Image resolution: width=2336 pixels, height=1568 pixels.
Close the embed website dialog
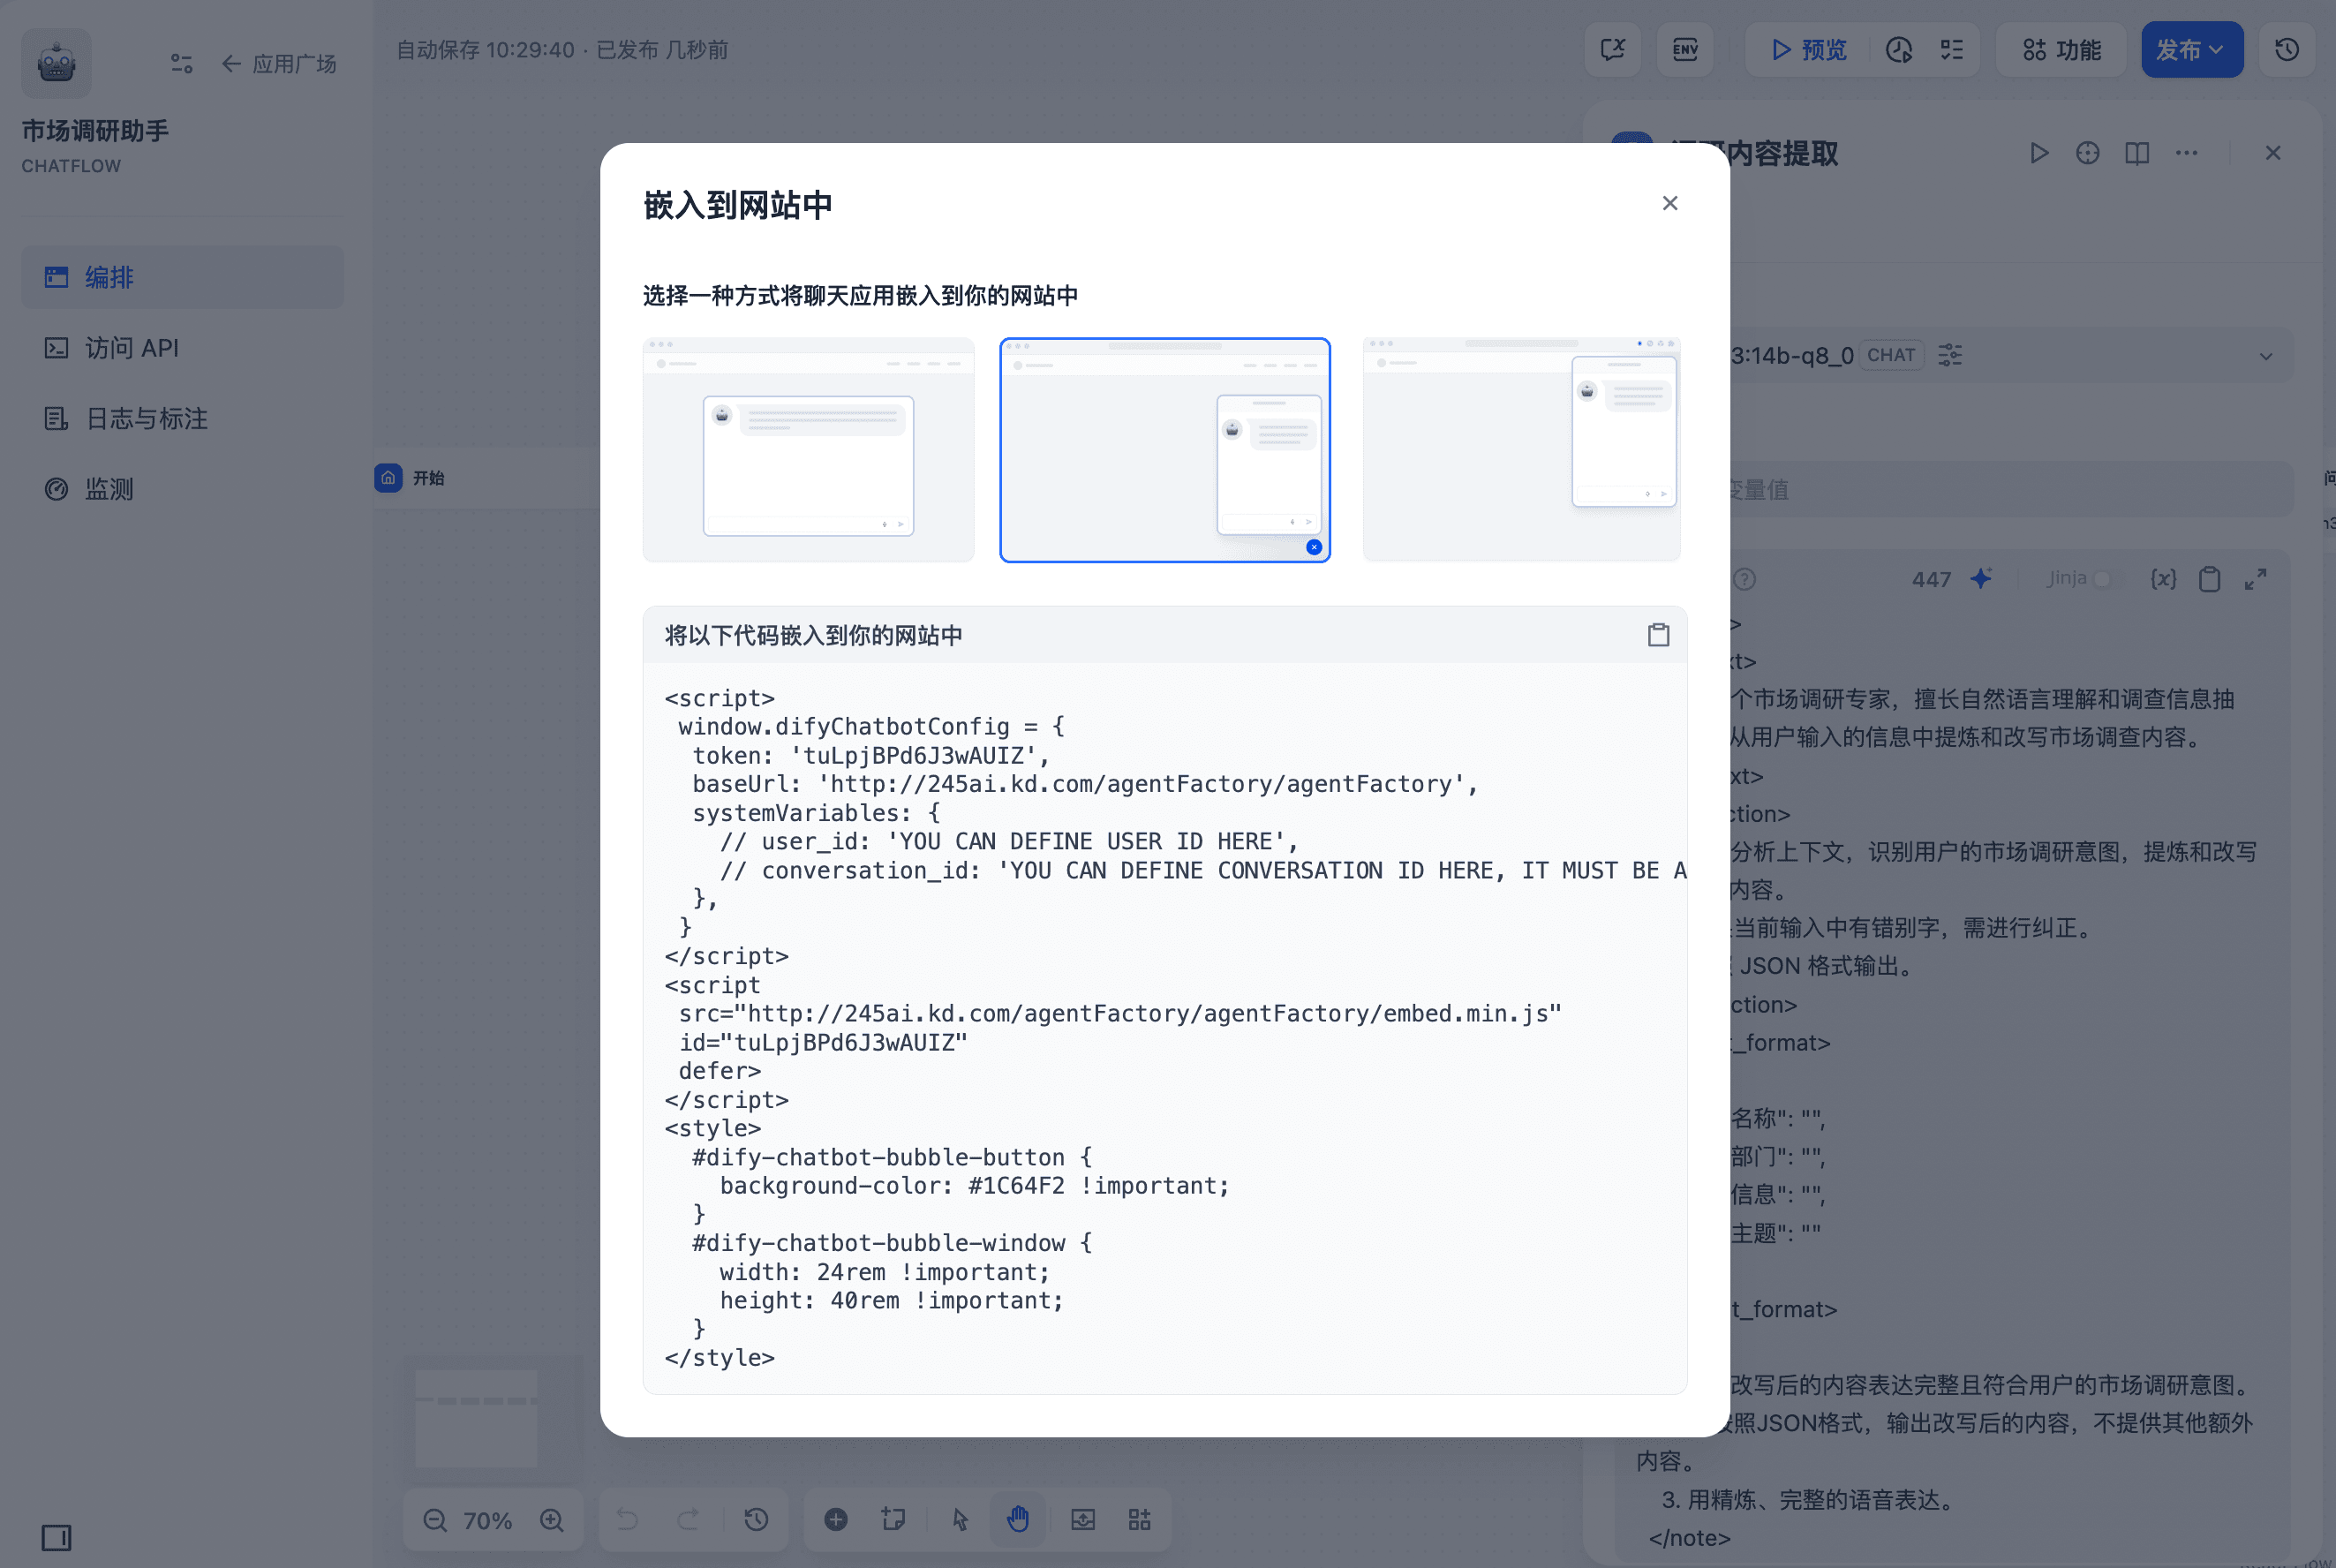click(x=1669, y=204)
